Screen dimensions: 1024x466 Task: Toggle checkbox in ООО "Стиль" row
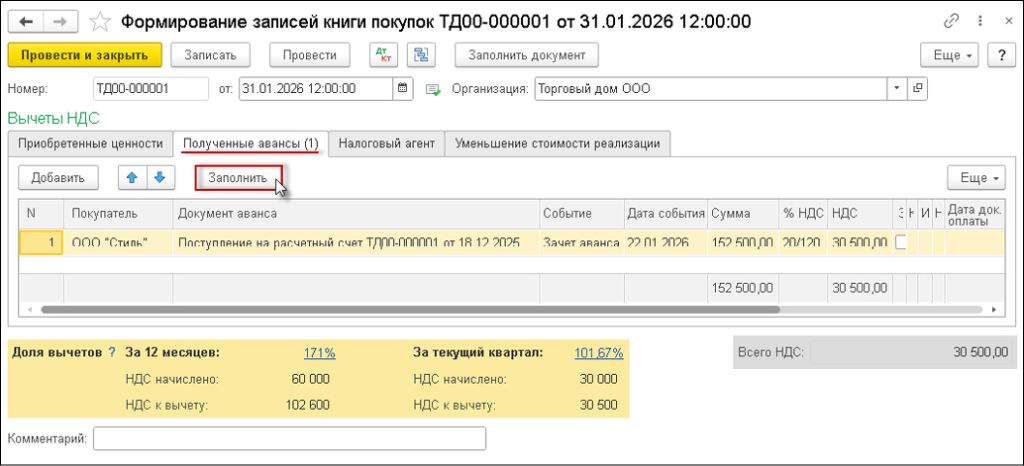coord(900,242)
